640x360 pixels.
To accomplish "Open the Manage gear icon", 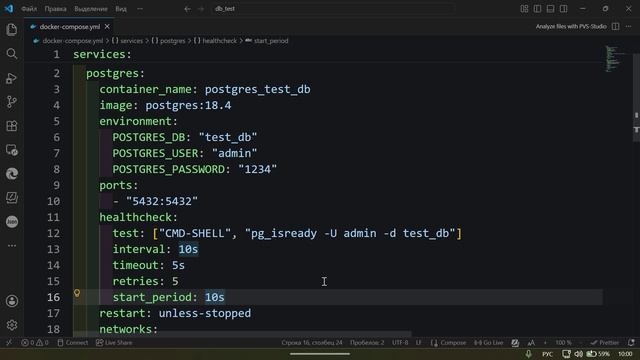I will (12, 325).
